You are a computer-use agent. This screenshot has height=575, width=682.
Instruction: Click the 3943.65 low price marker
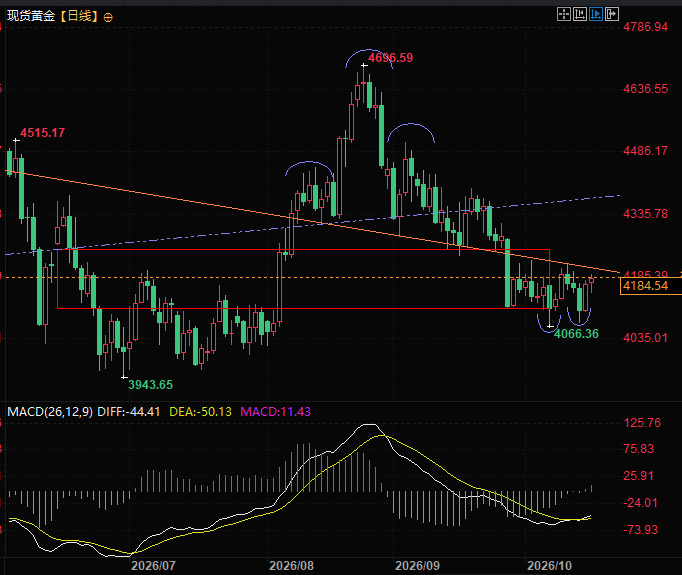(150, 384)
